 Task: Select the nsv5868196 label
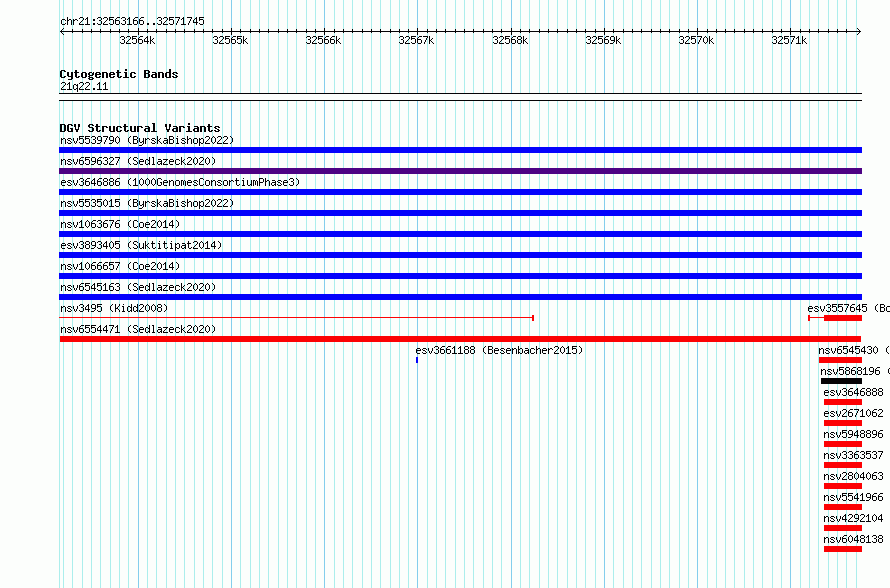pyautogui.click(x=855, y=371)
